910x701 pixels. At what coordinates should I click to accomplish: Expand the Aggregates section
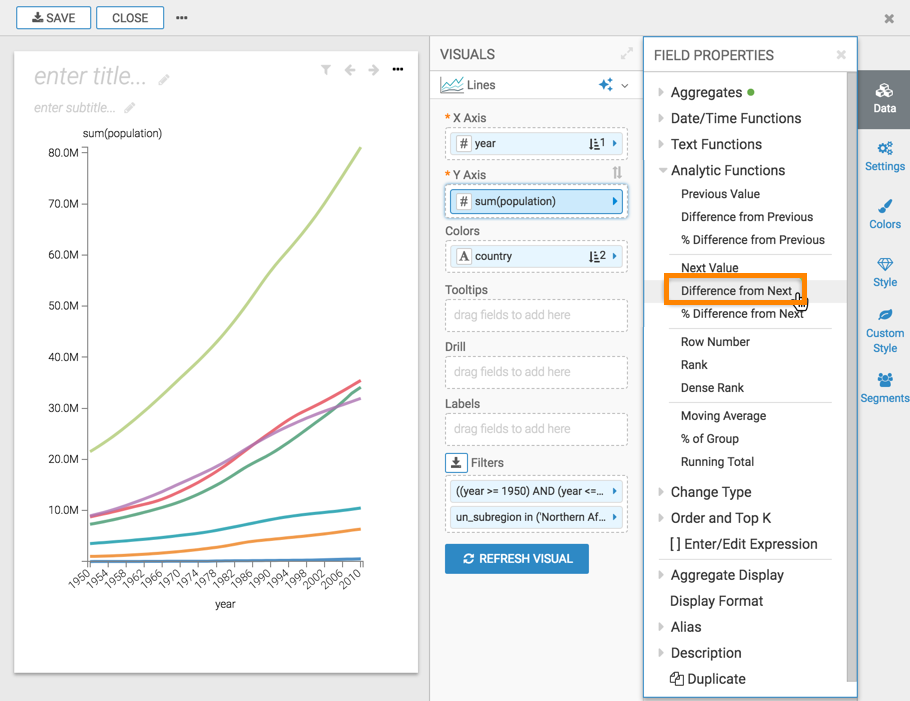[706, 92]
